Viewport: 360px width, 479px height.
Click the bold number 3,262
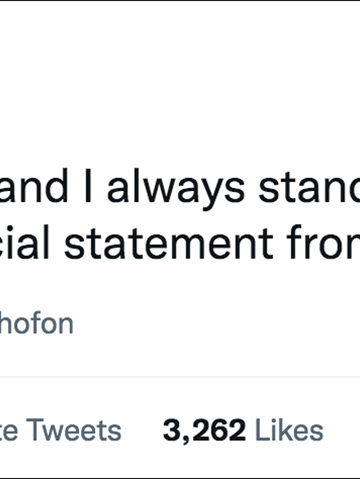tap(204, 431)
